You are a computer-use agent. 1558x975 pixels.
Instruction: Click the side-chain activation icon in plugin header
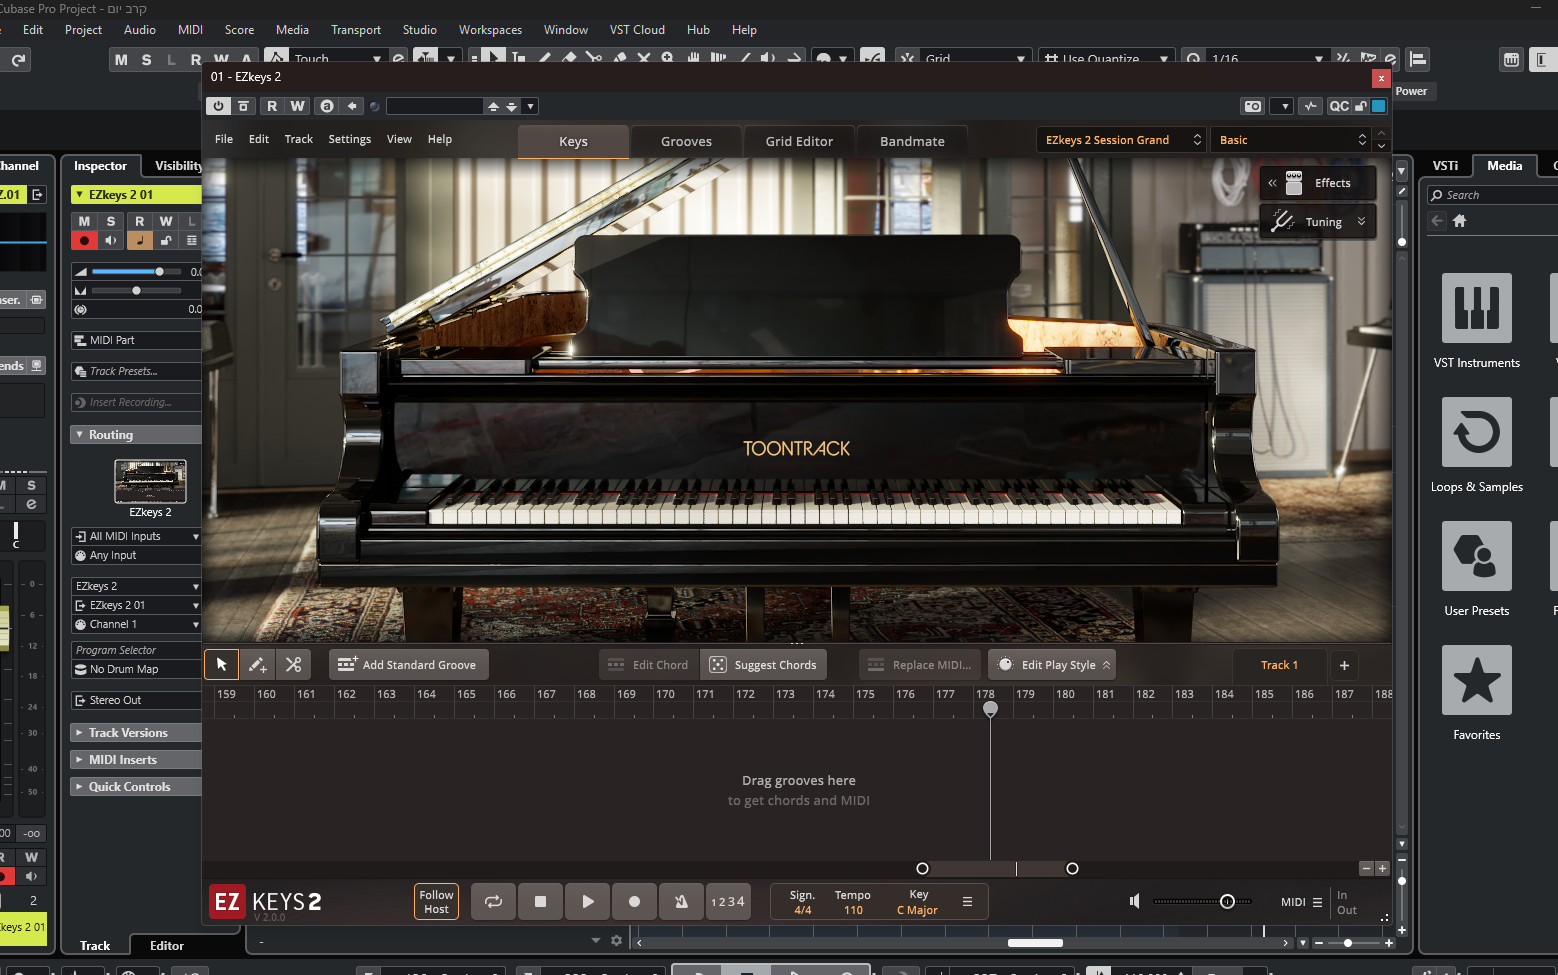[x=1311, y=106]
